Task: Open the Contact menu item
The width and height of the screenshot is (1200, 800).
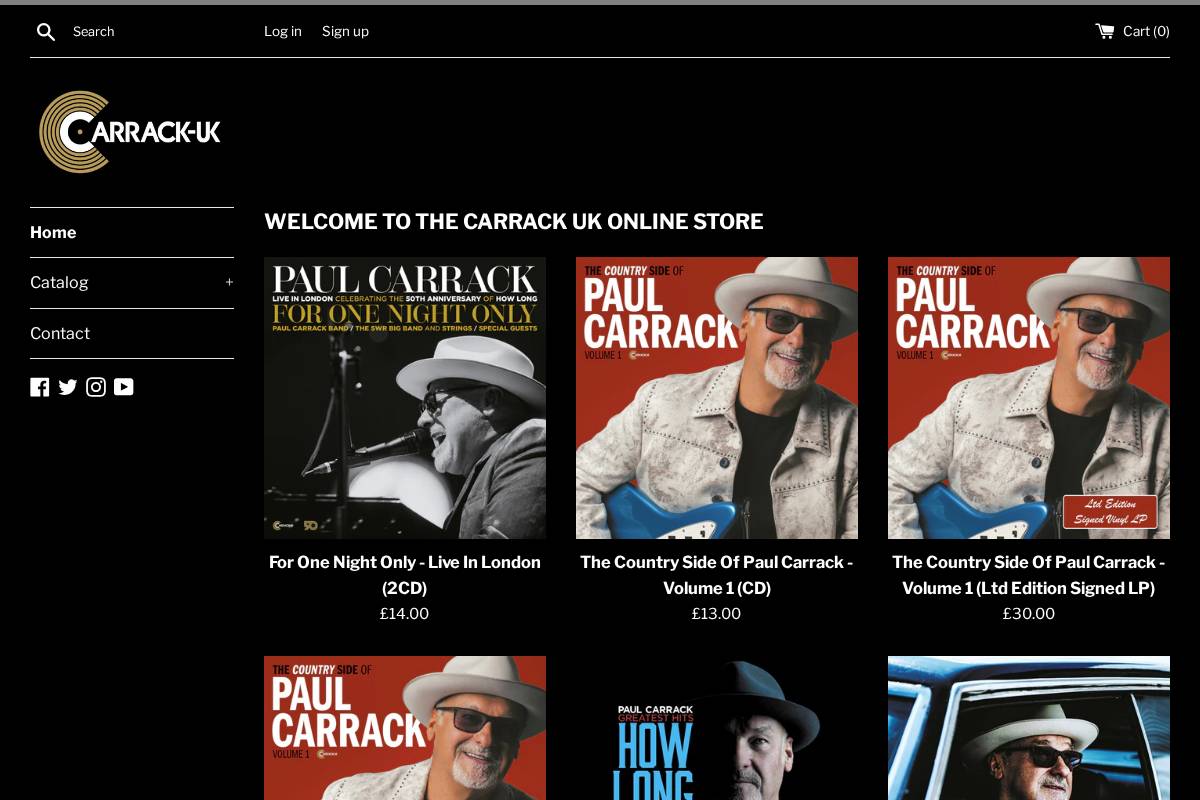Action: (60, 333)
